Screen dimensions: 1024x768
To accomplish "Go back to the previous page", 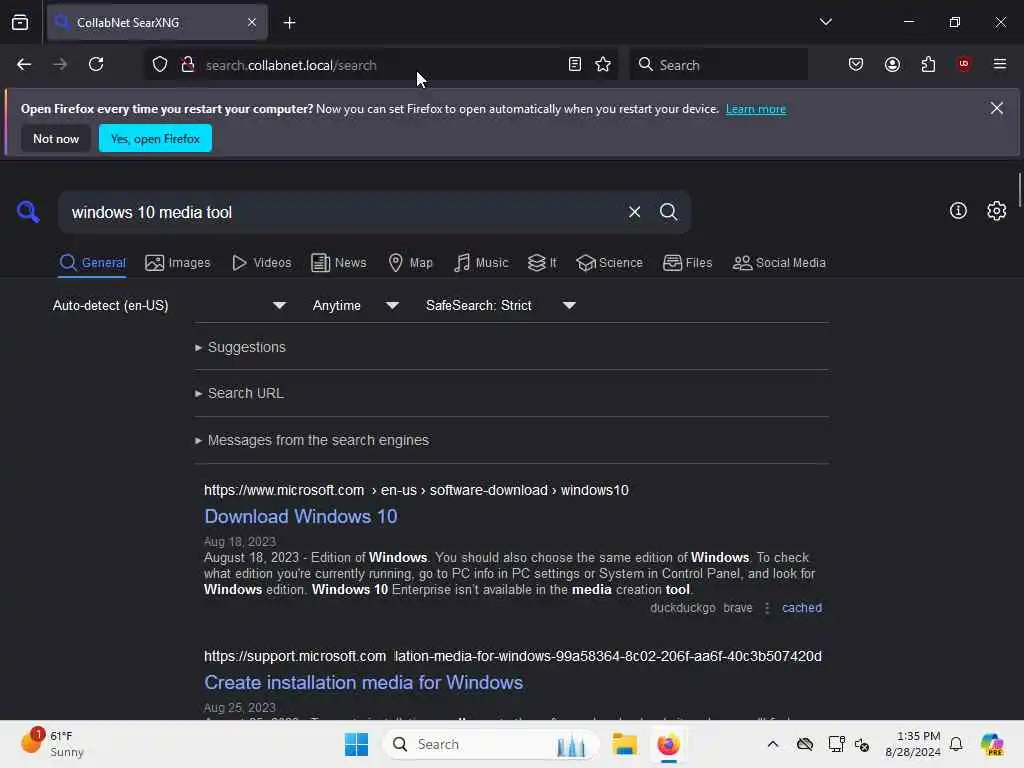I will coord(24,65).
